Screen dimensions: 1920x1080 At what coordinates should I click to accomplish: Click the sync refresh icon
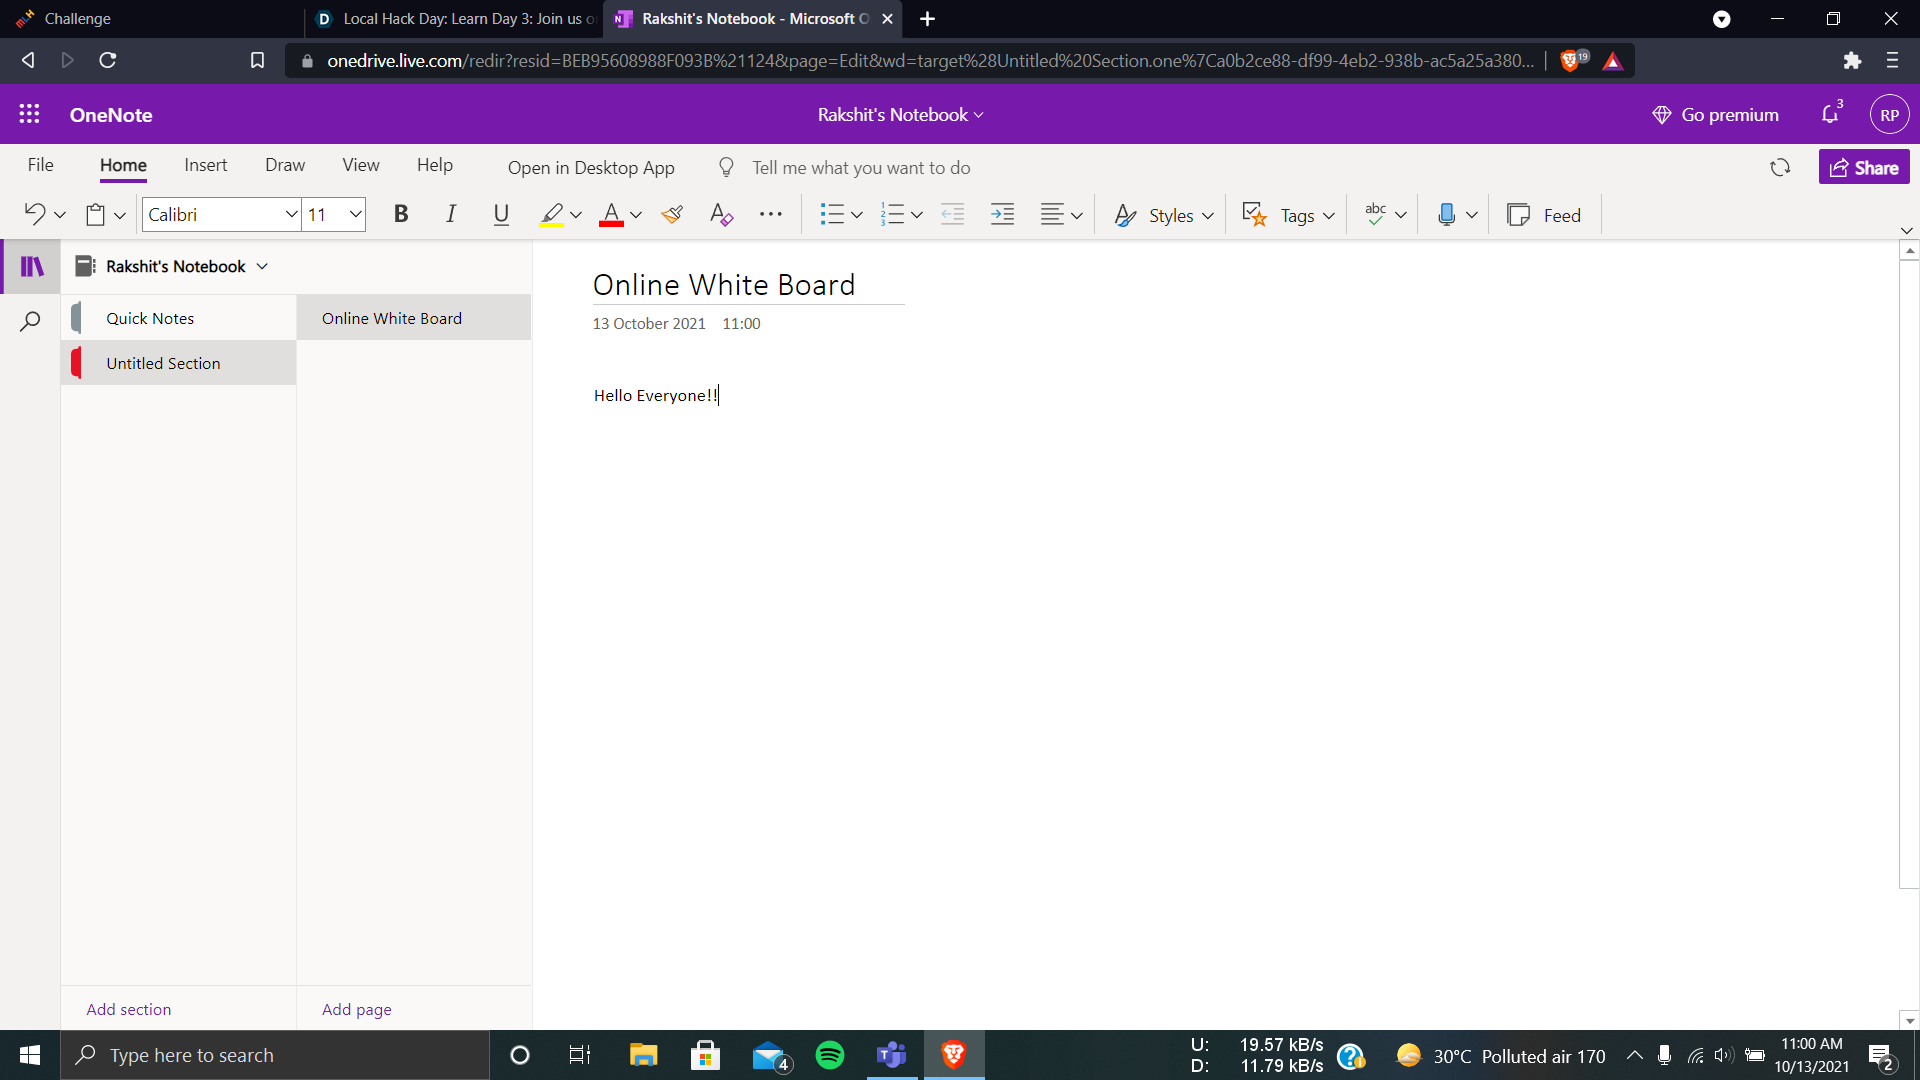(x=1780, y=168)
